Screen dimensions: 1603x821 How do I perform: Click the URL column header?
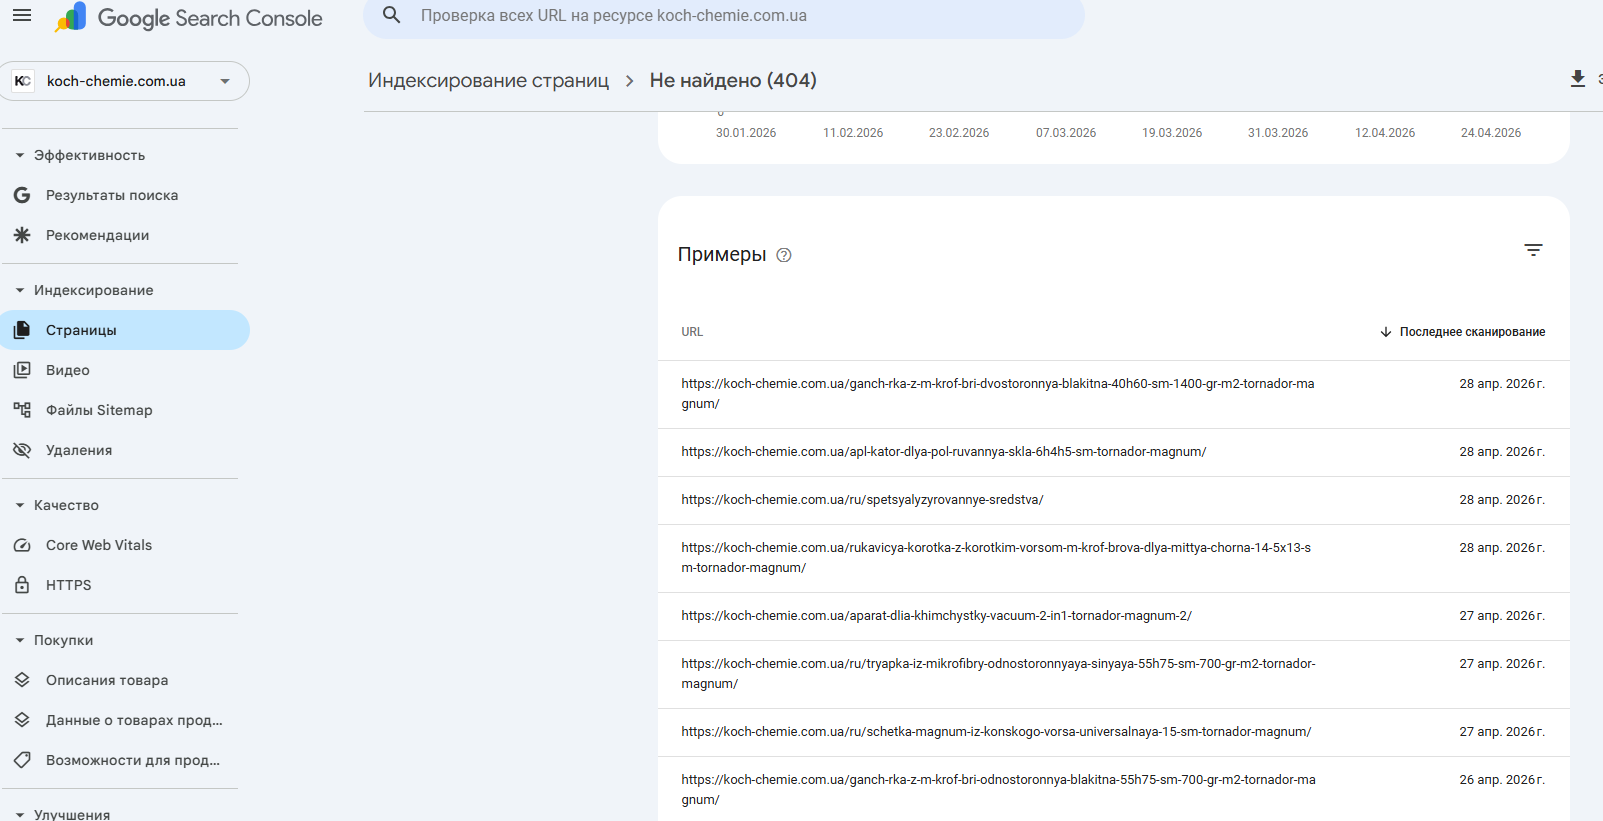pyautogui.click(x=692, y=332)
